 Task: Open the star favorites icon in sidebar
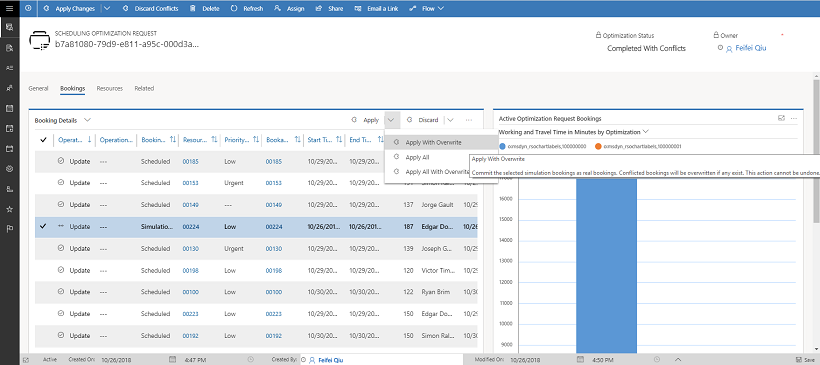click(9, 209)
